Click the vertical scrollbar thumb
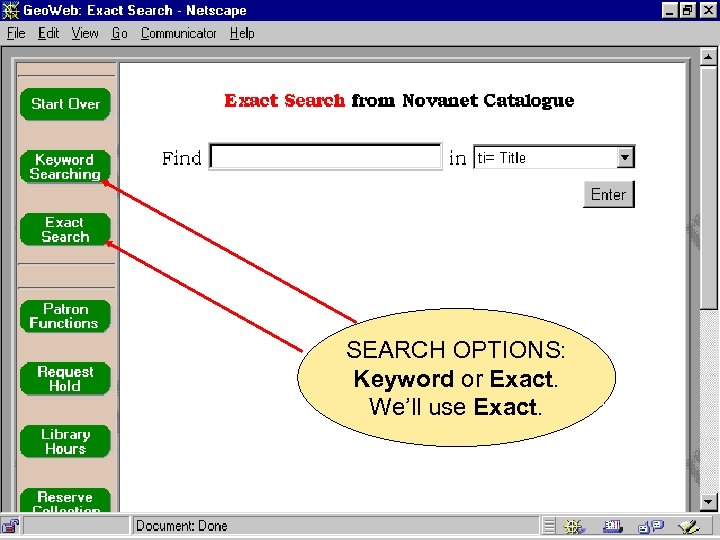The width and height of the screenshot is (720, 540). pyautogui.click(x=709, y=188)
